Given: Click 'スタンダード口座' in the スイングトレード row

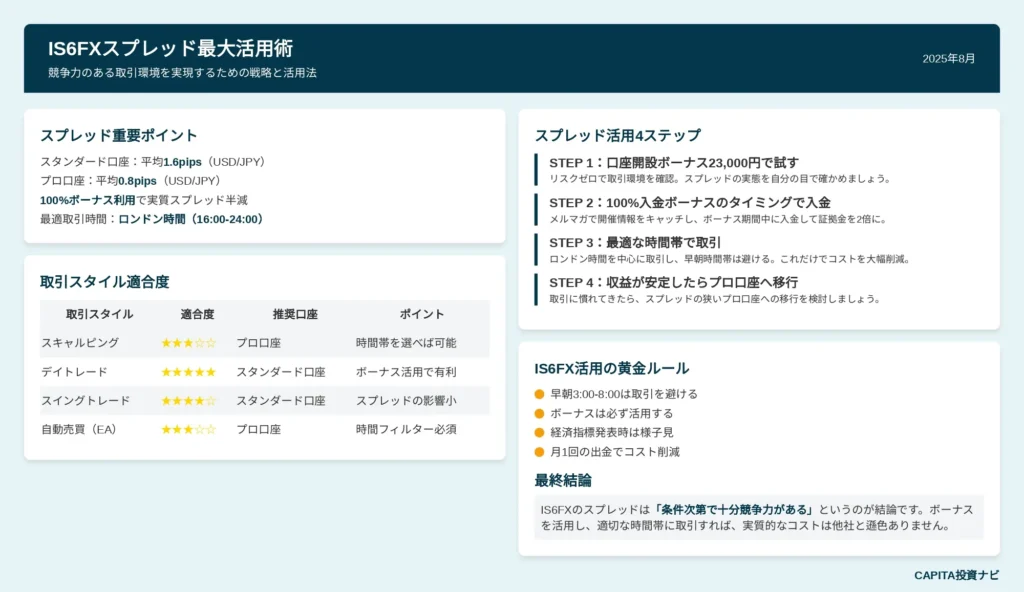Looking at the screenshot, I should pyautogui.click(x=281, y=401).
